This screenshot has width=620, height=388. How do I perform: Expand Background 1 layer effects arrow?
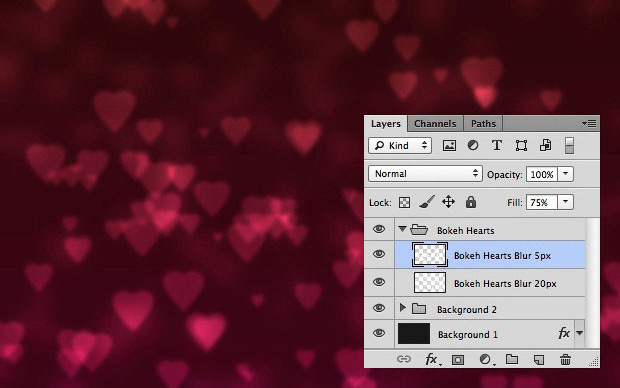click(x=579, y=333)
